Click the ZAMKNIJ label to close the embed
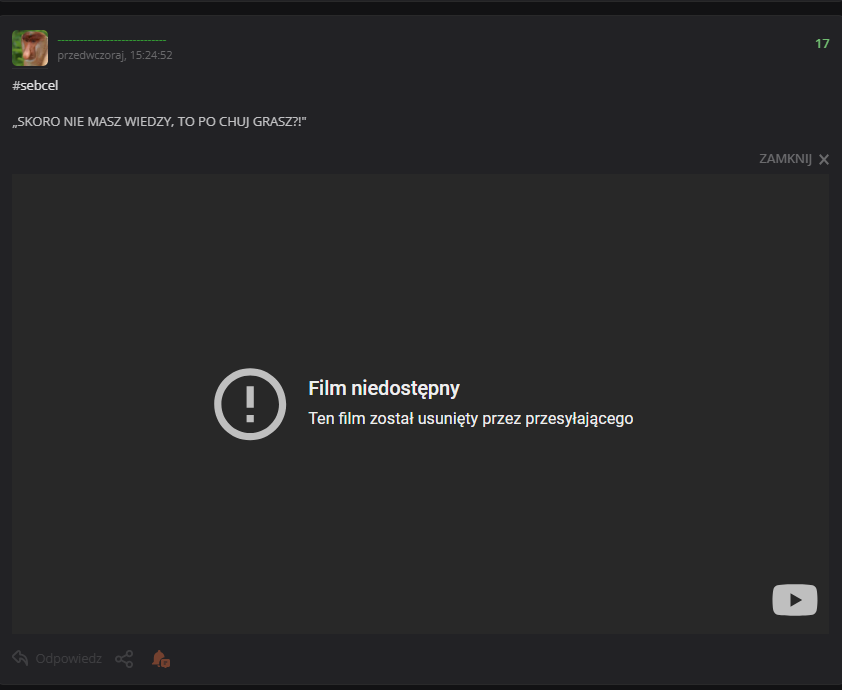842x690 pixels. click(x=785, y=159)
